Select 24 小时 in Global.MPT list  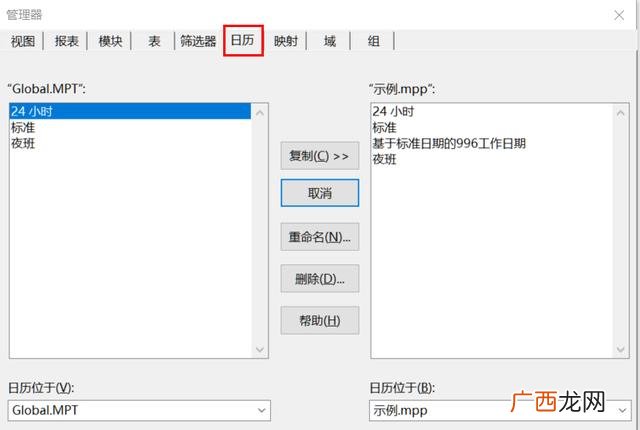tap(130, 111)
